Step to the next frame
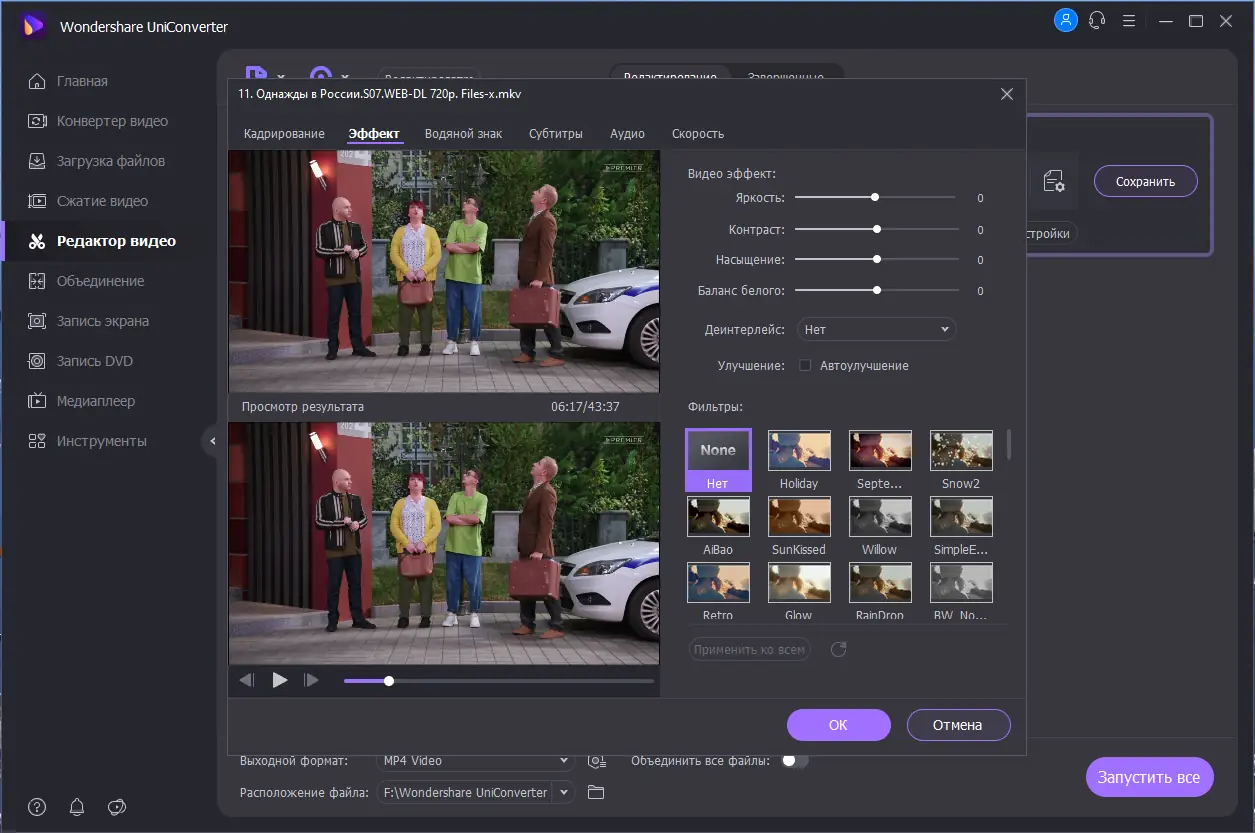Viewport: 1255px width, 833px height. pyautogui.click(x=311, y=680)
